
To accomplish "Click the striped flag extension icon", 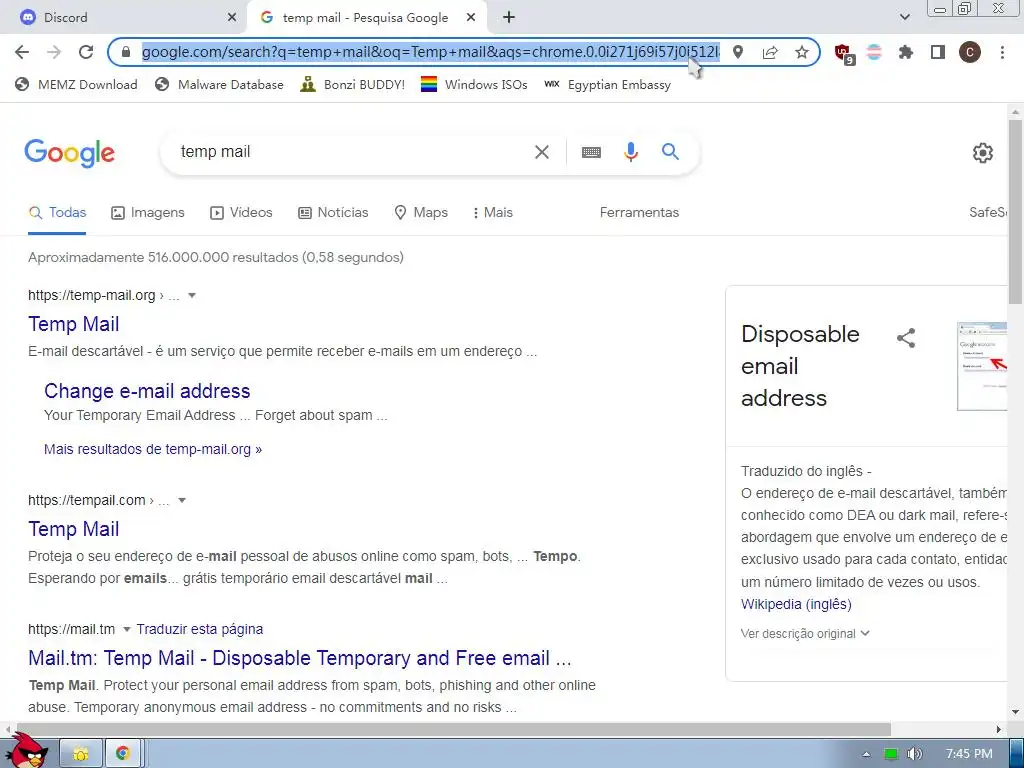I will pos(874,52).
